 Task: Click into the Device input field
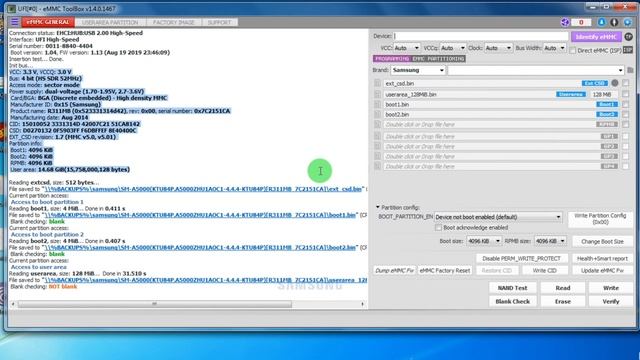click(481, 36)
